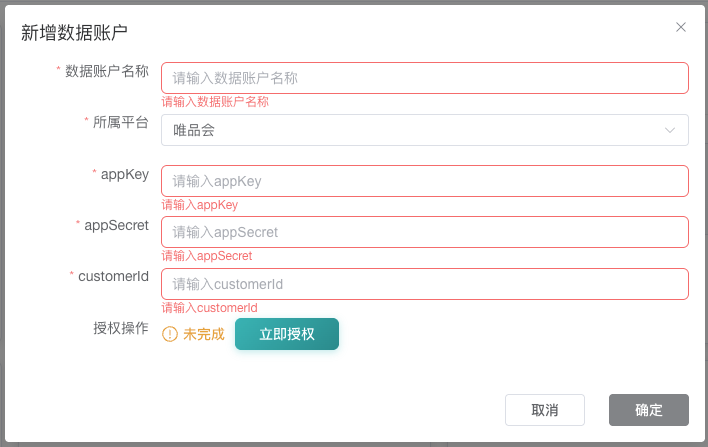Screen dimensions: 708x447
Task: Click the 新增数据账户 dialog title
Action: pos(74,32)
